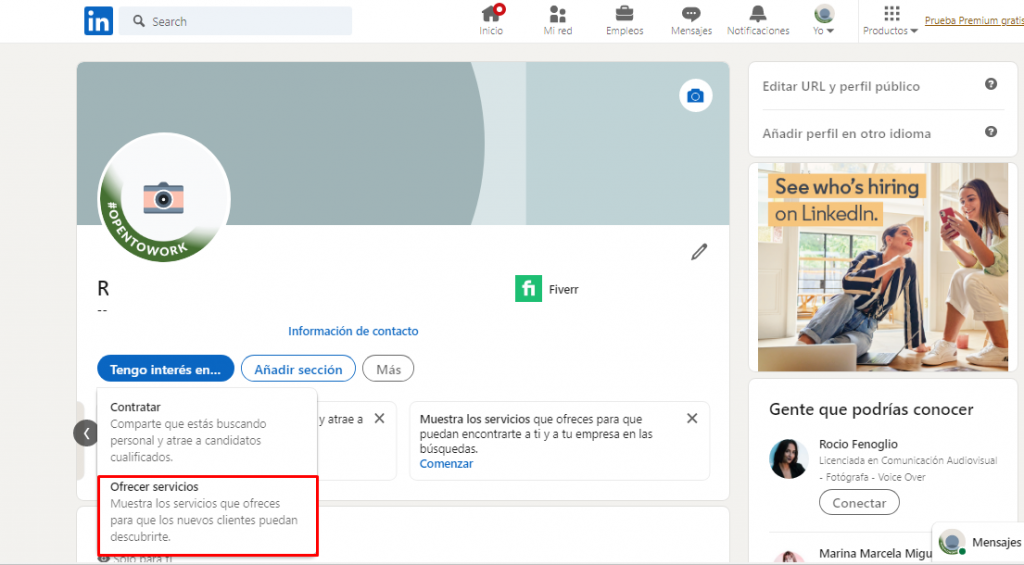Open the Más options dropdown
The image size is (1024, 565).
tap(388, 369)
